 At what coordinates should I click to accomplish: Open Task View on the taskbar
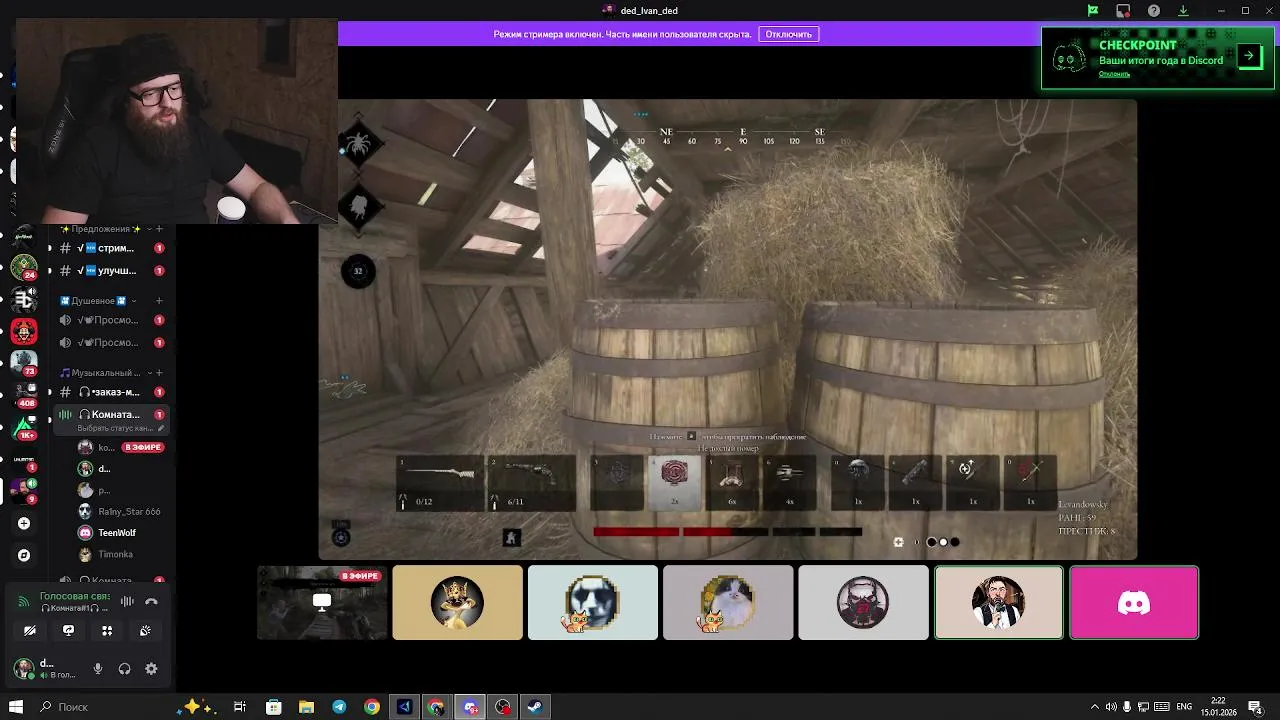240,707
